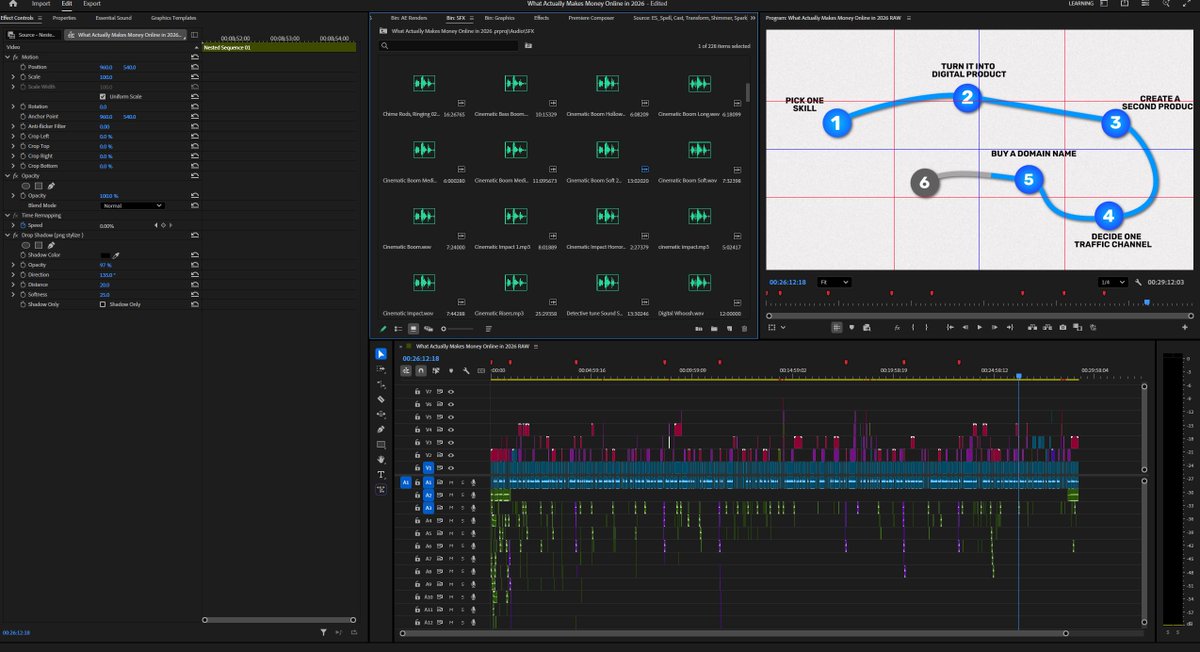Switch to the Import workspace tab
Screen dimensions: 1200x652
pyautogui.click(x=41, y=4)
